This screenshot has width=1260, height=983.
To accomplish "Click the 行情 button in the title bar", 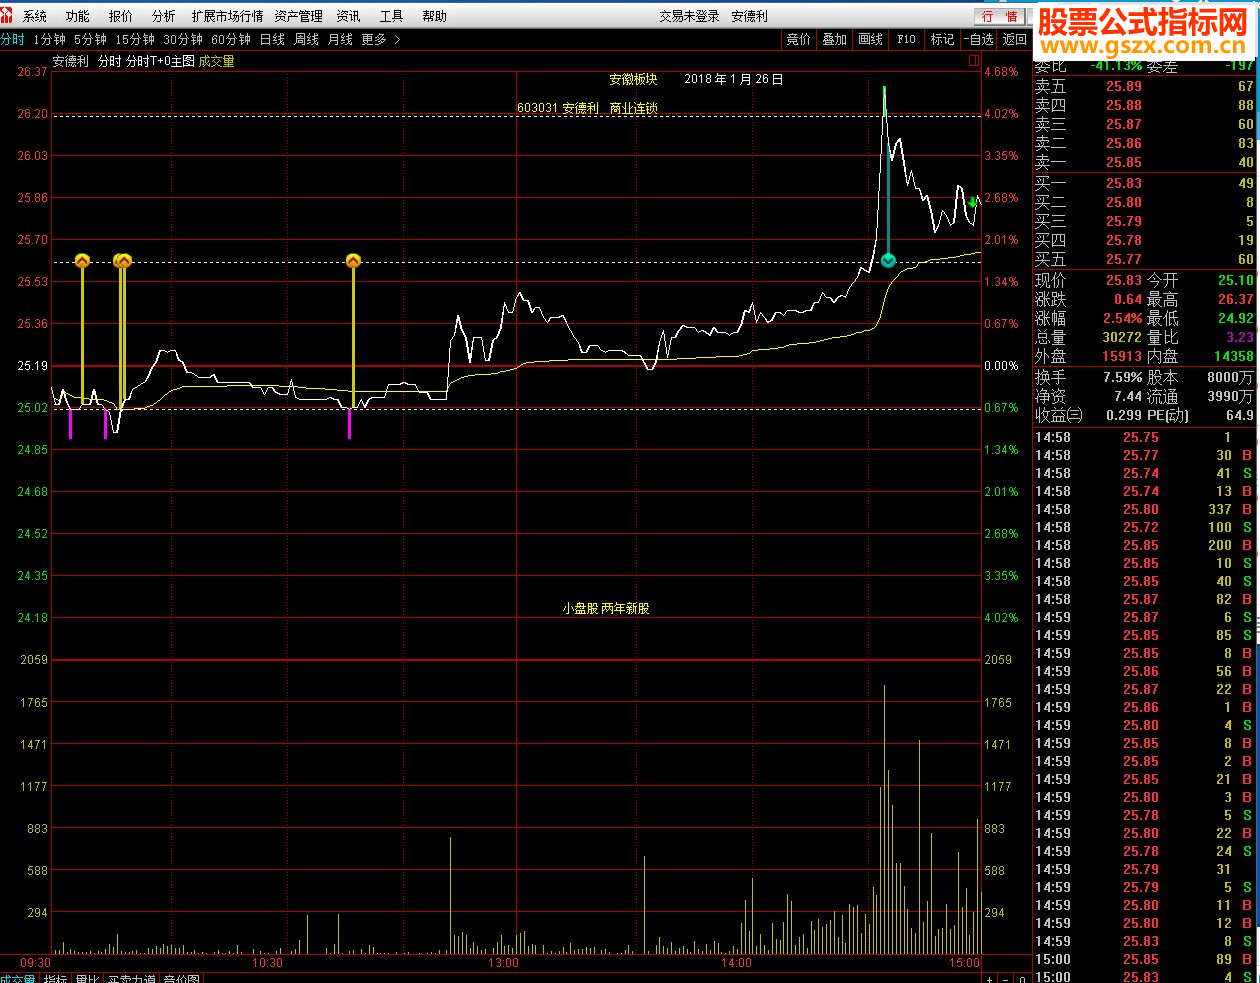I will click(999, 16).
